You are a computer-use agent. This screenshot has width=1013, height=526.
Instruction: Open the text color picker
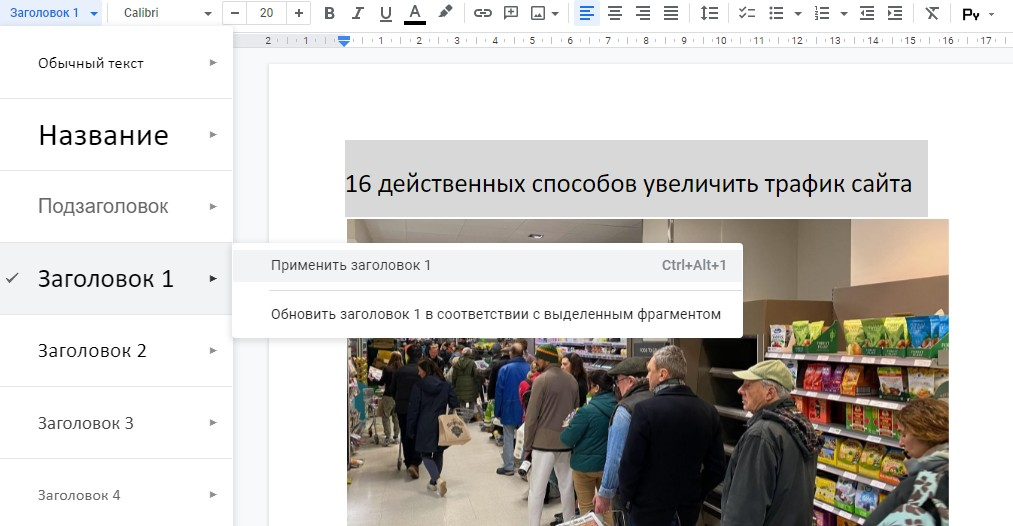[415, 14]
